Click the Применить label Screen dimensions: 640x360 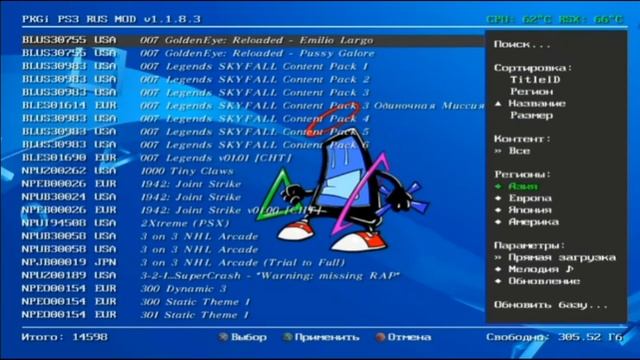coord(327,337)
